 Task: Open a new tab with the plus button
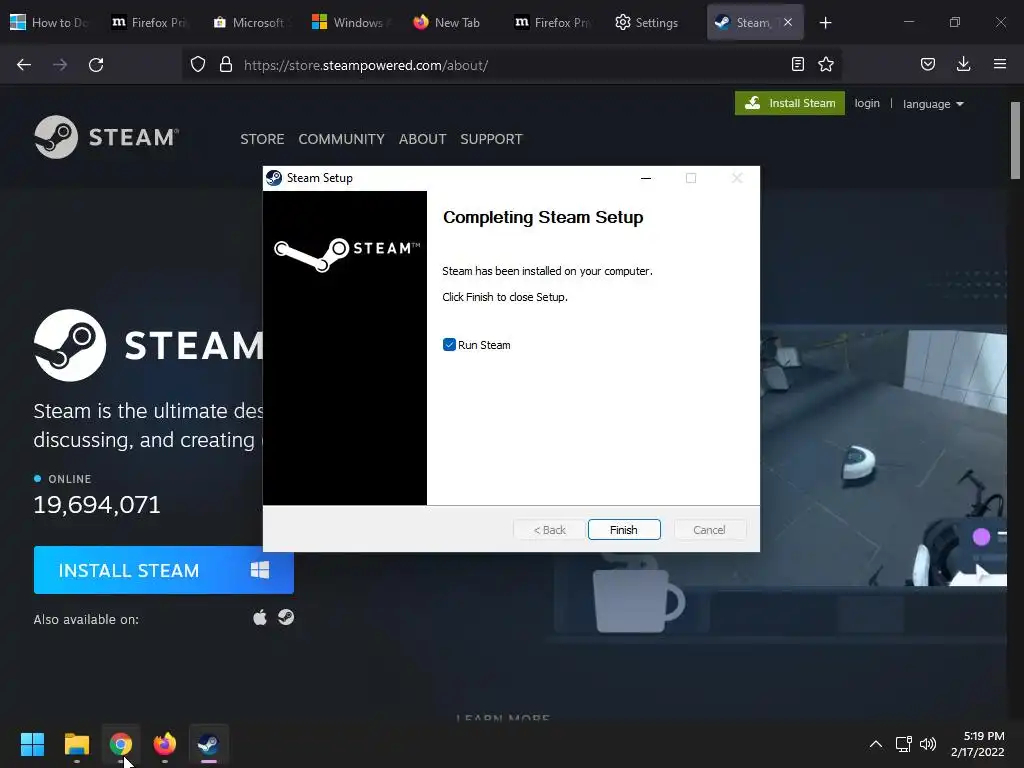[825, 23]
